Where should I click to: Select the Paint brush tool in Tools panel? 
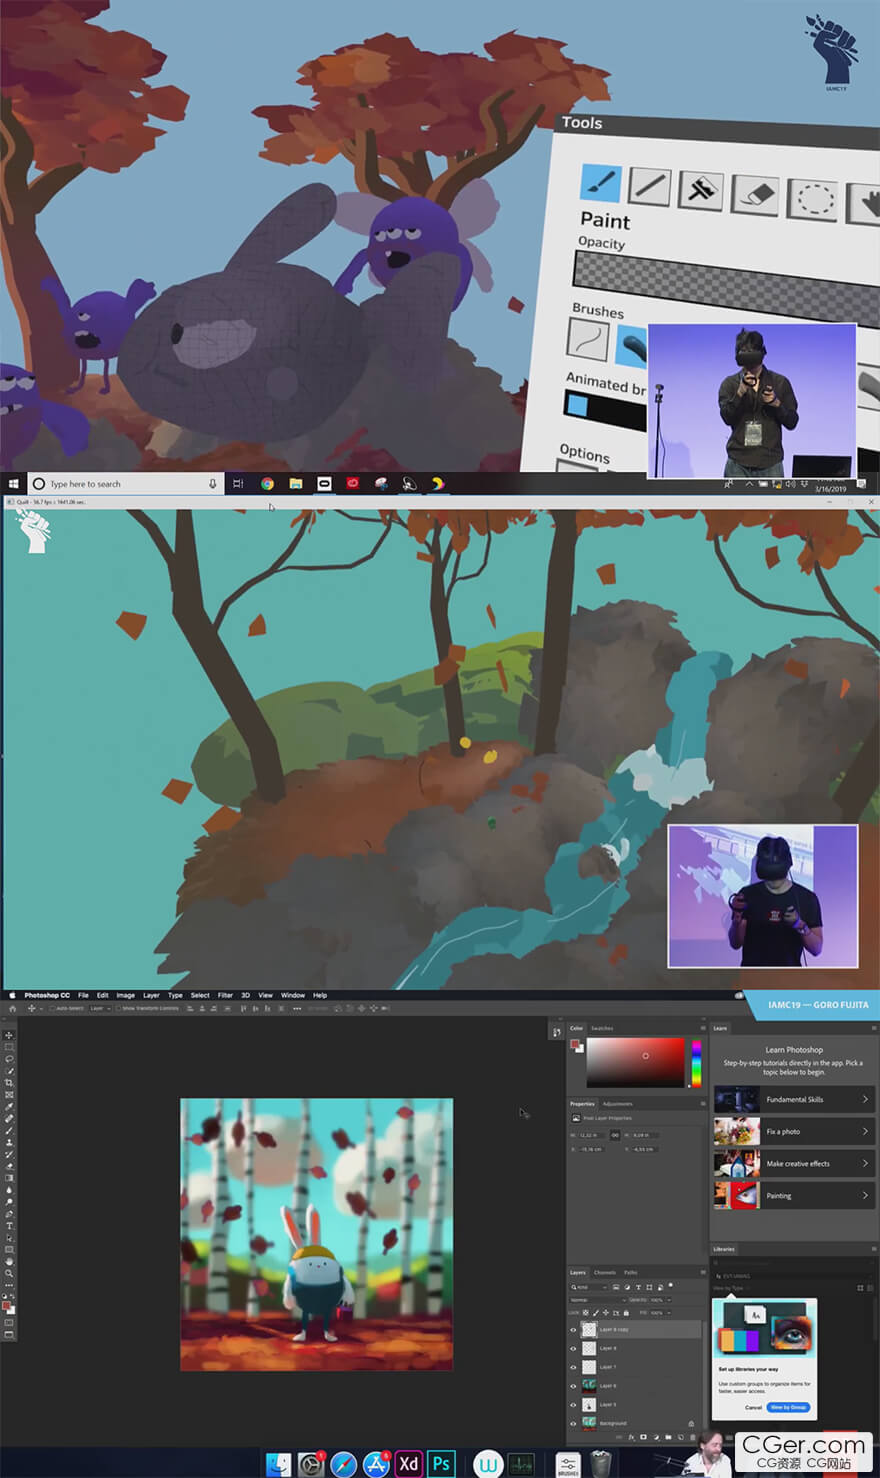(x=601, y=182)
